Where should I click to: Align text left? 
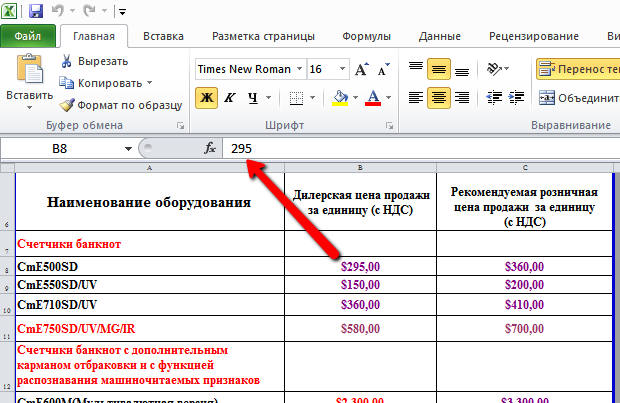click(x=416, y=98)
